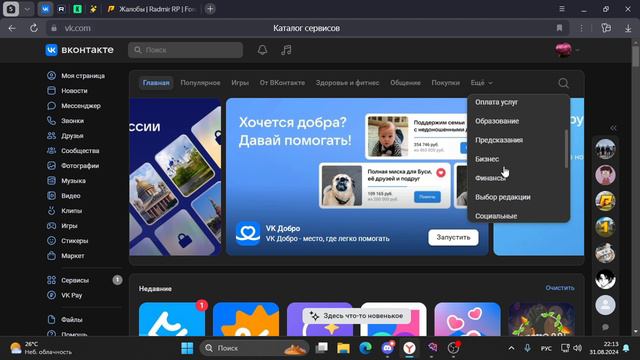Image resolution: width=640 pixels, height=360 pixels.
Task: Click the Windows taskbar Поиск box
Action: (254, 348)
